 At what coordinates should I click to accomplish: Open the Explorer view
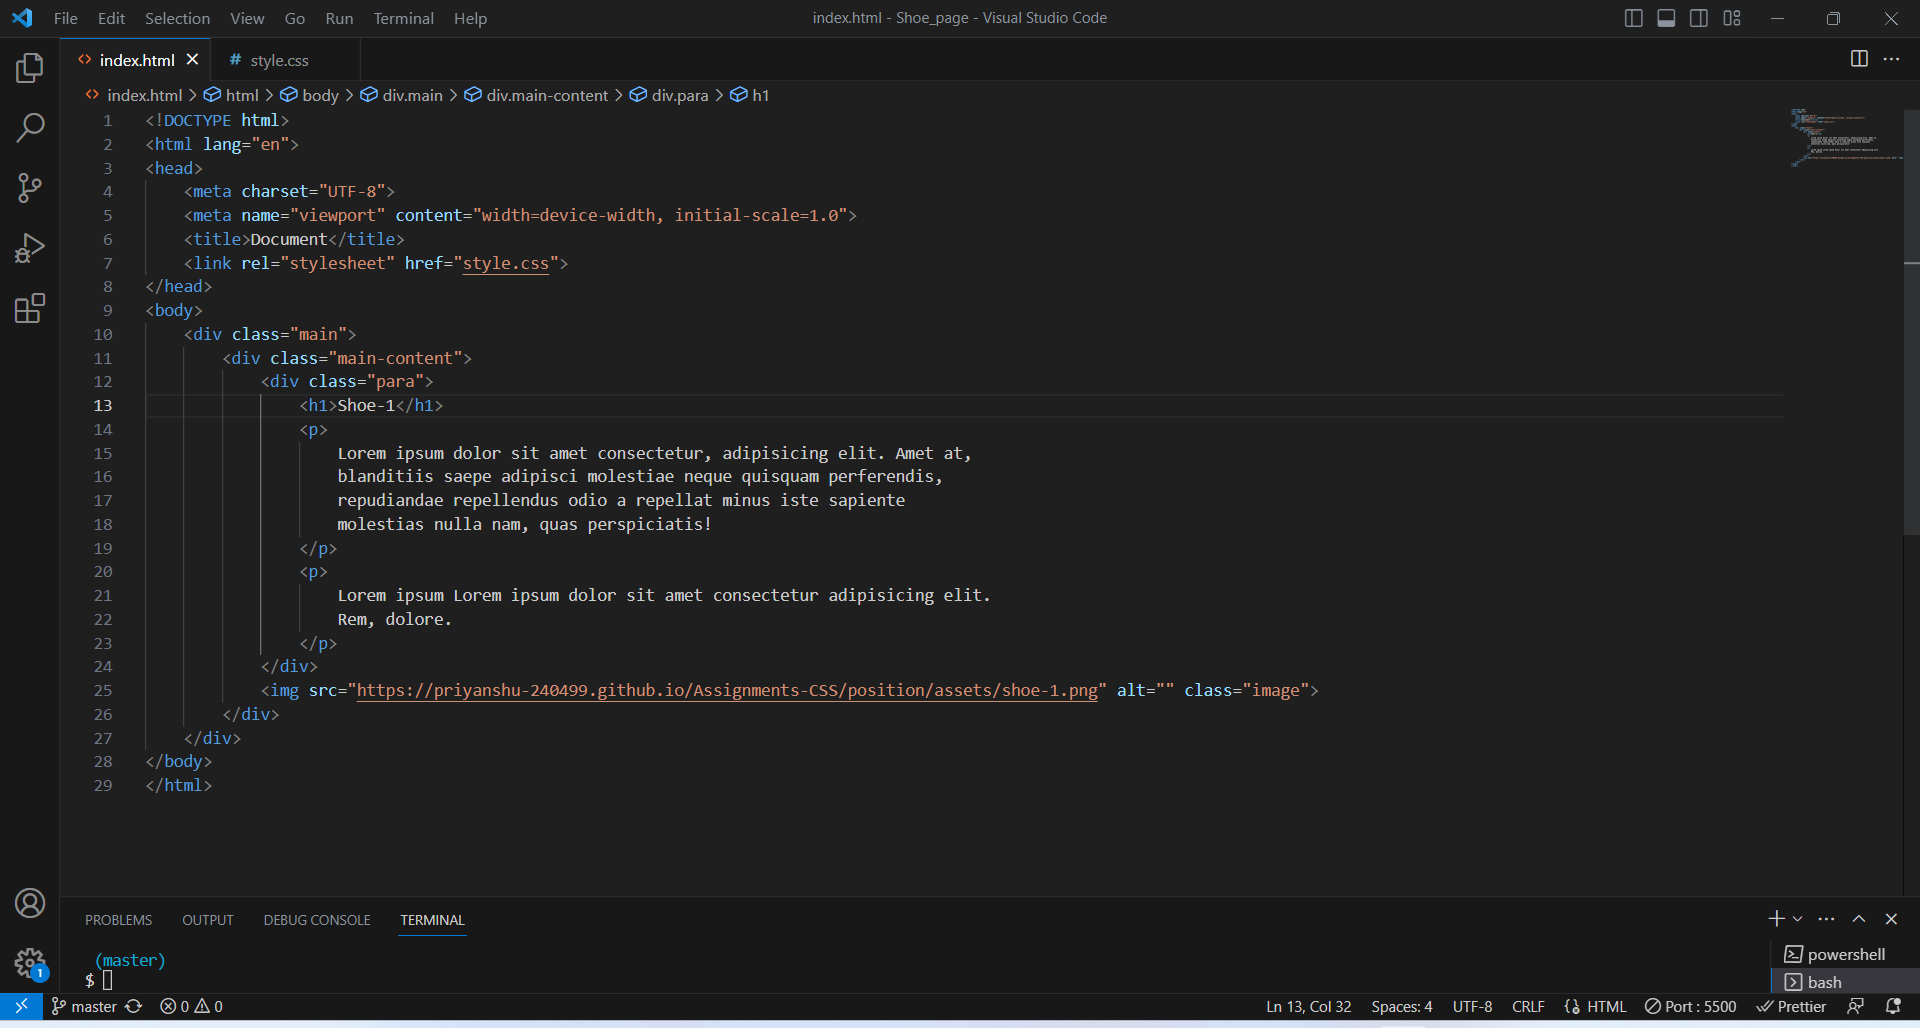tap(30, 68)
